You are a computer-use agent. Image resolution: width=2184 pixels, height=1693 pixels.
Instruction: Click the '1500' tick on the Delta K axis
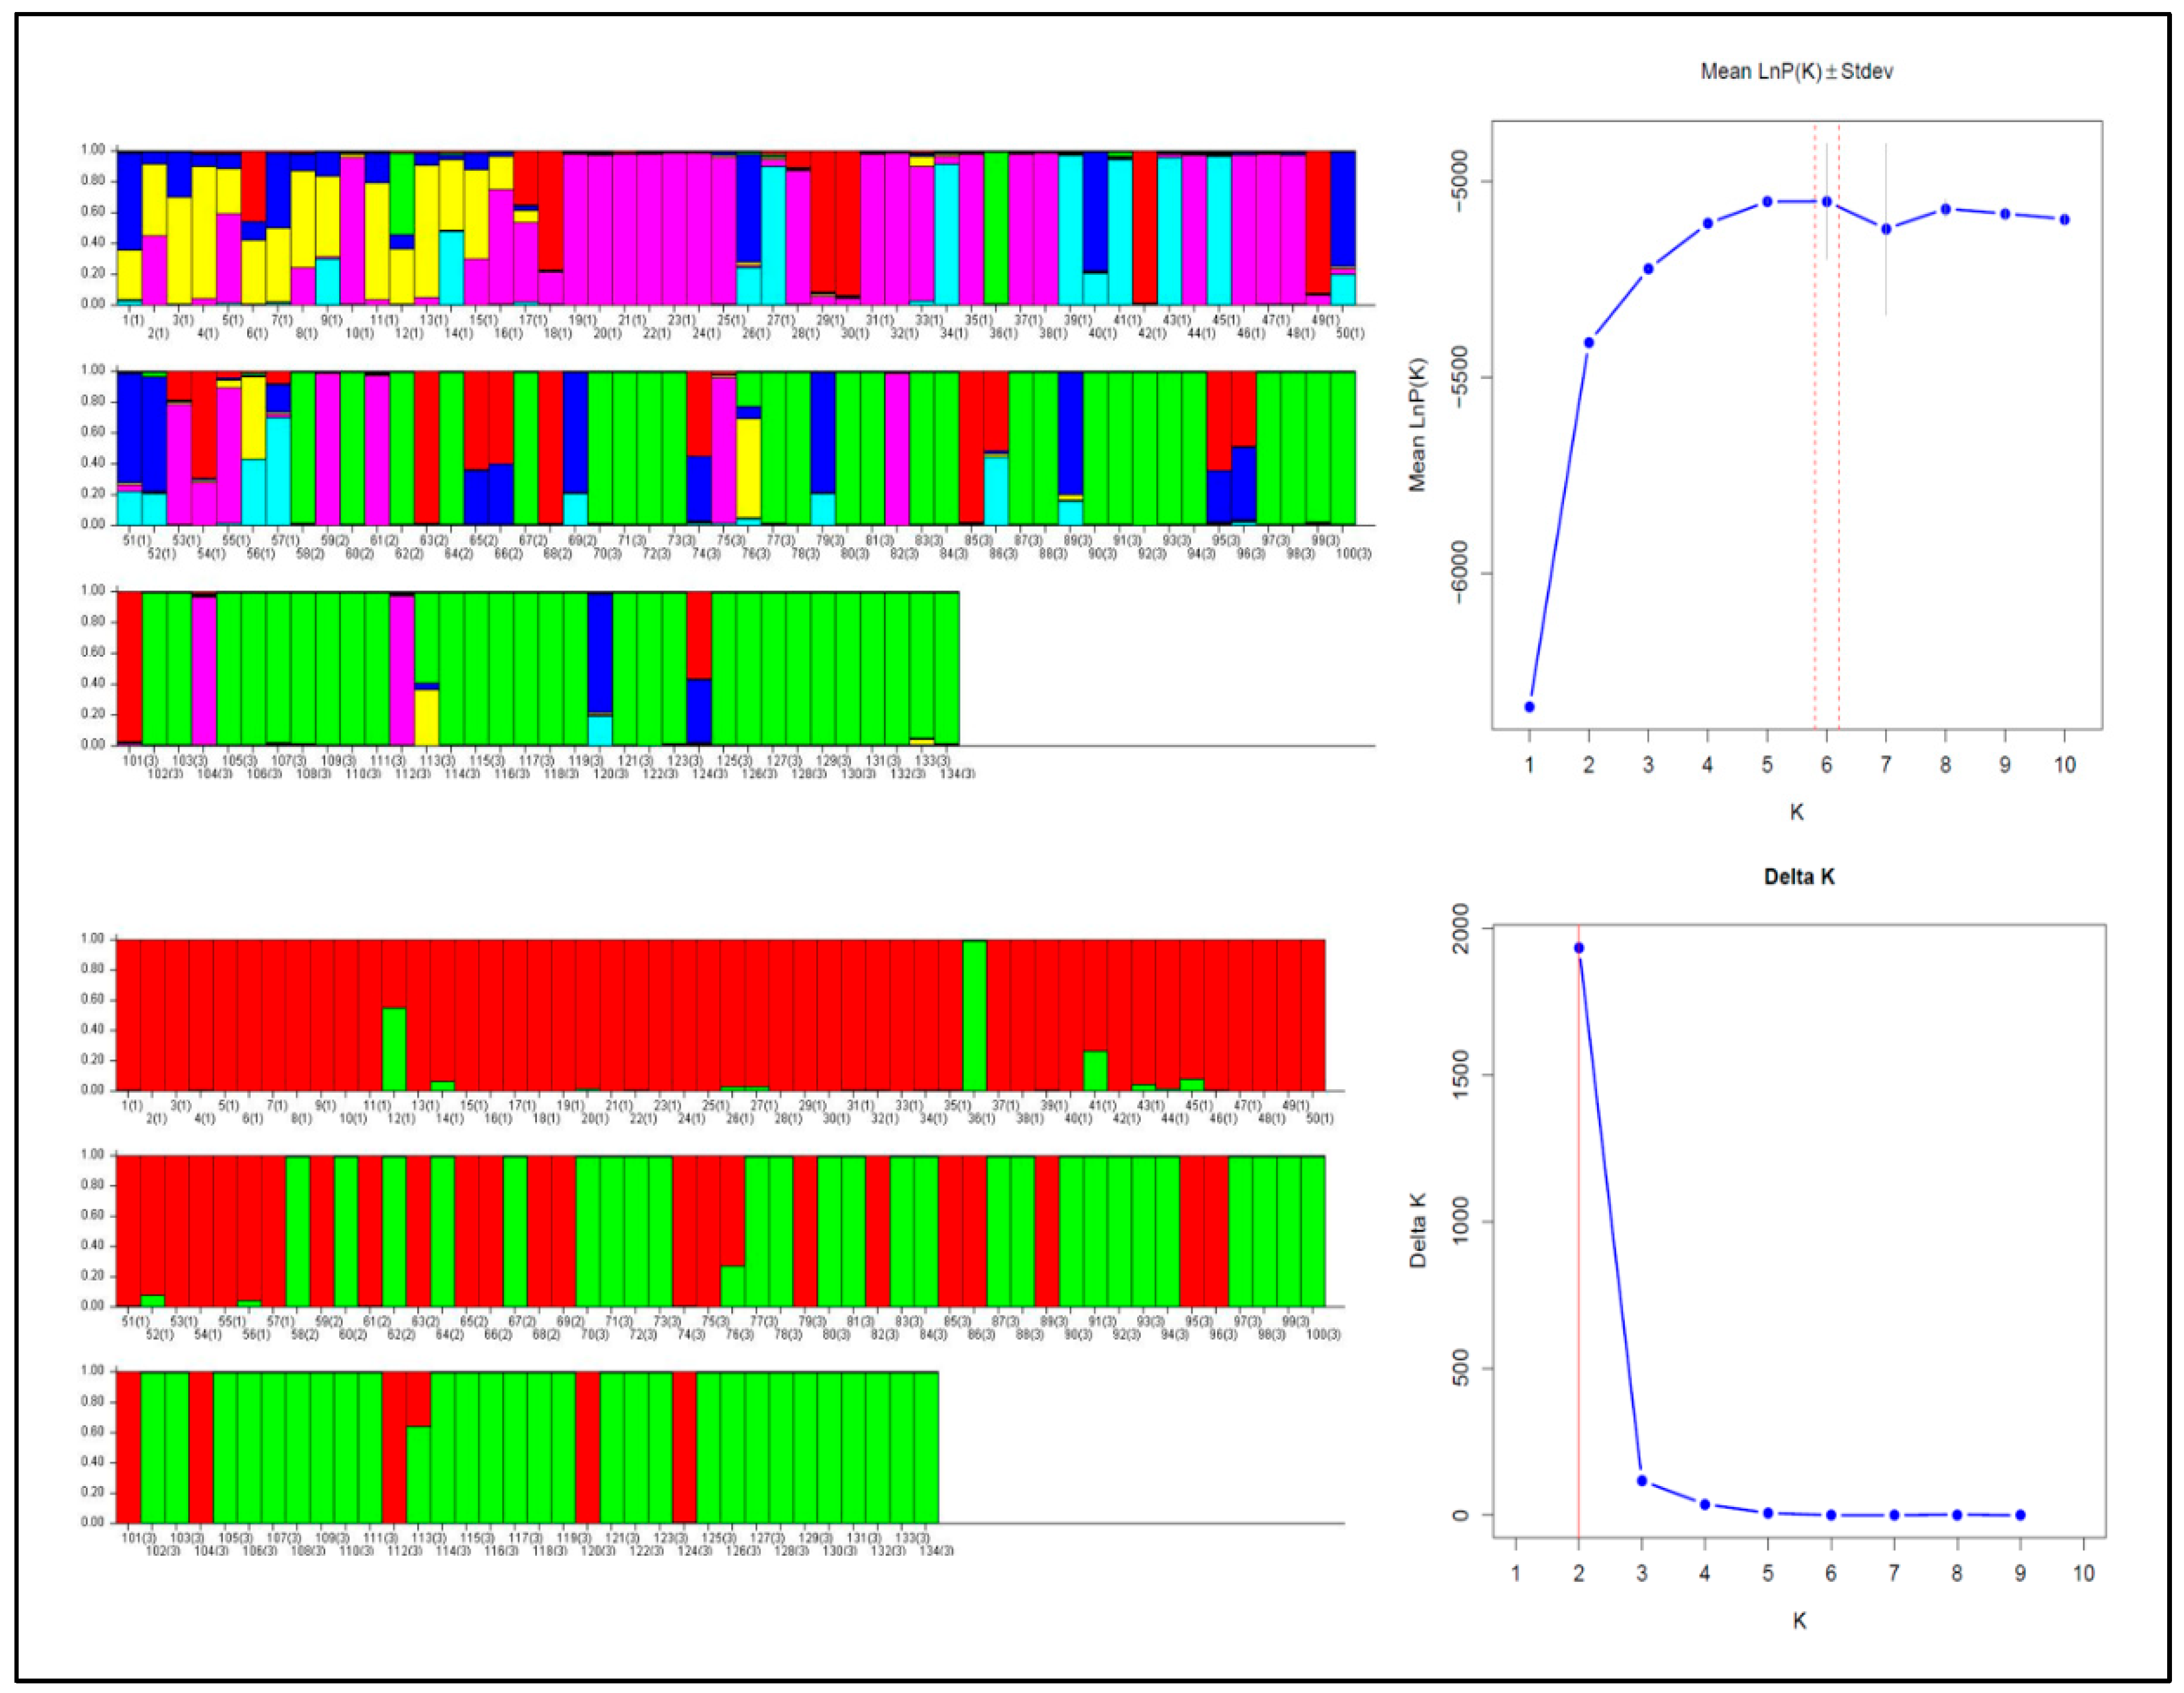point(1460,1075)
